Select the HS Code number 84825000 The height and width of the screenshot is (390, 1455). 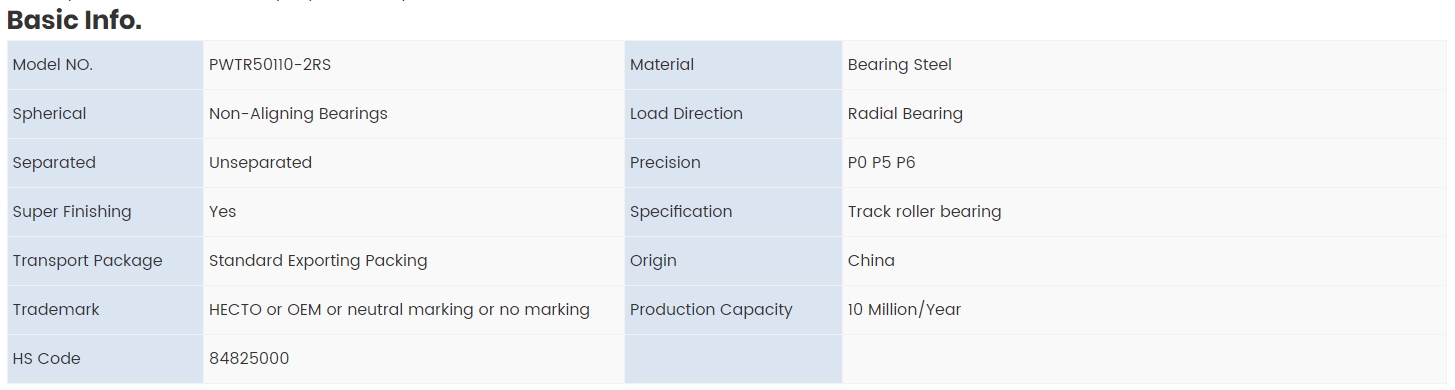[x=249, y=359]
